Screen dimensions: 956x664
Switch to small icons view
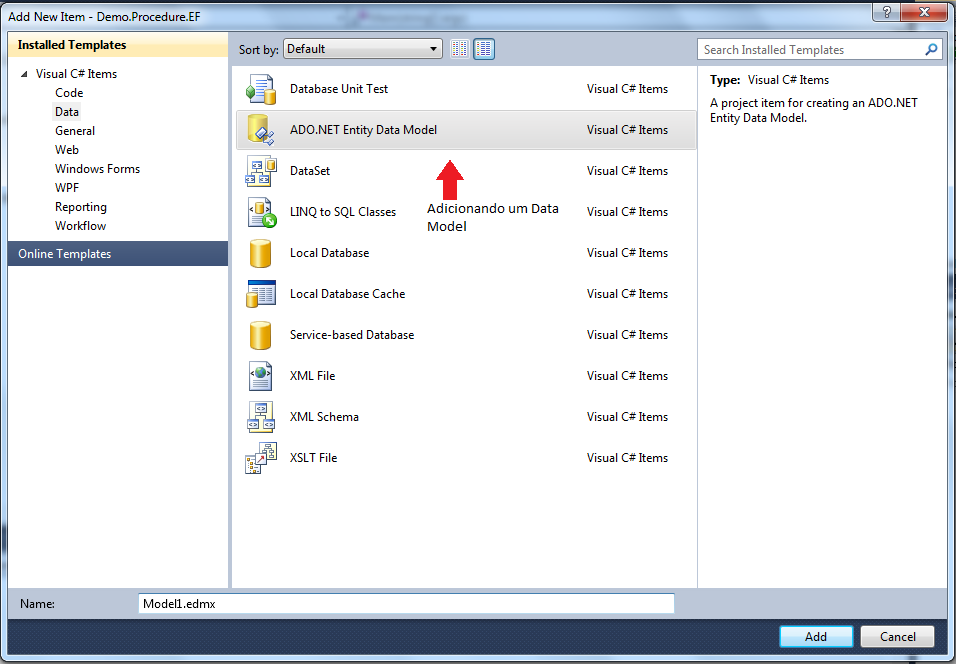pos(460,49)
